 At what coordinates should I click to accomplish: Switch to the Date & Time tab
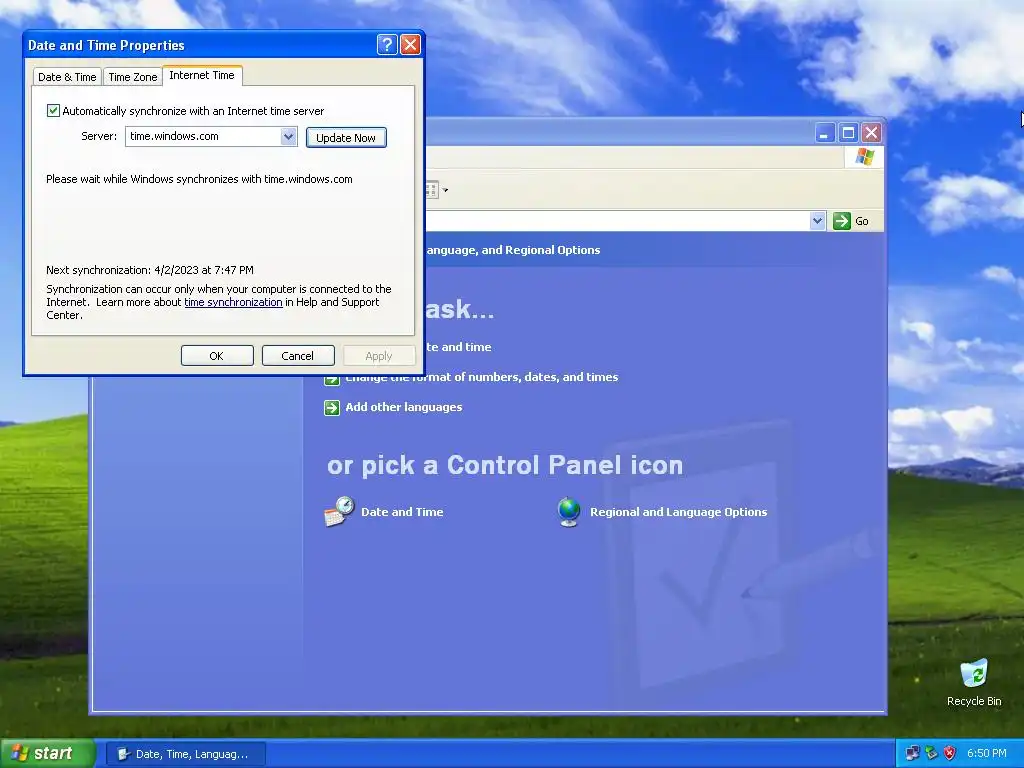click(67, 77)
